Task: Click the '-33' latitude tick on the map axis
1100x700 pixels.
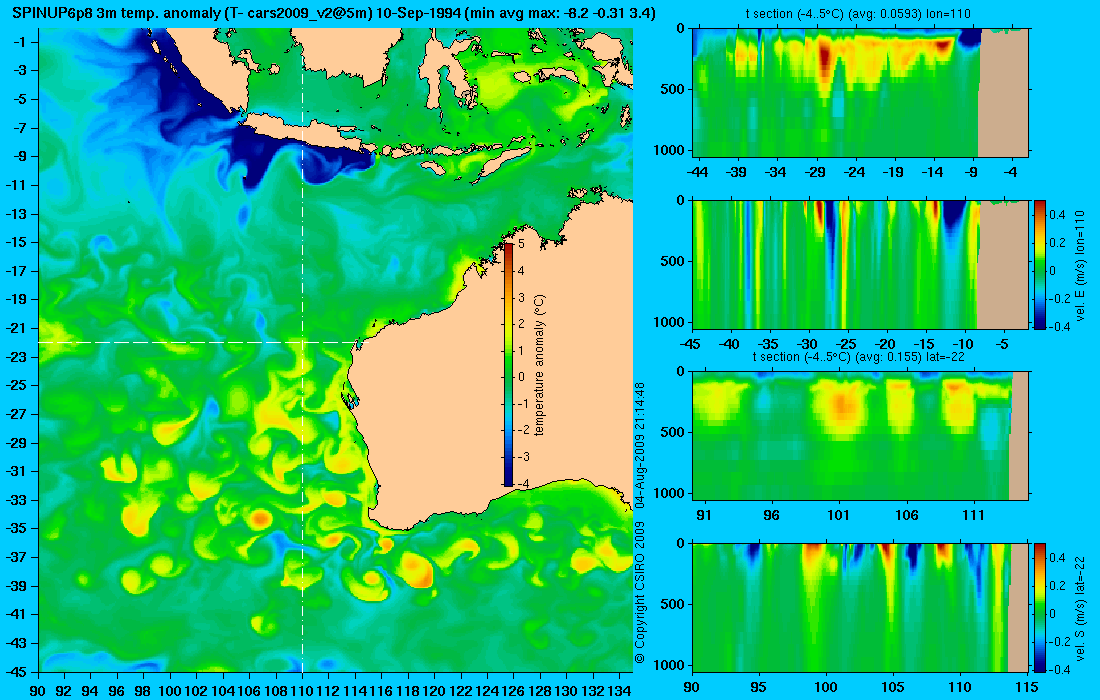Action: pos(16,499)
